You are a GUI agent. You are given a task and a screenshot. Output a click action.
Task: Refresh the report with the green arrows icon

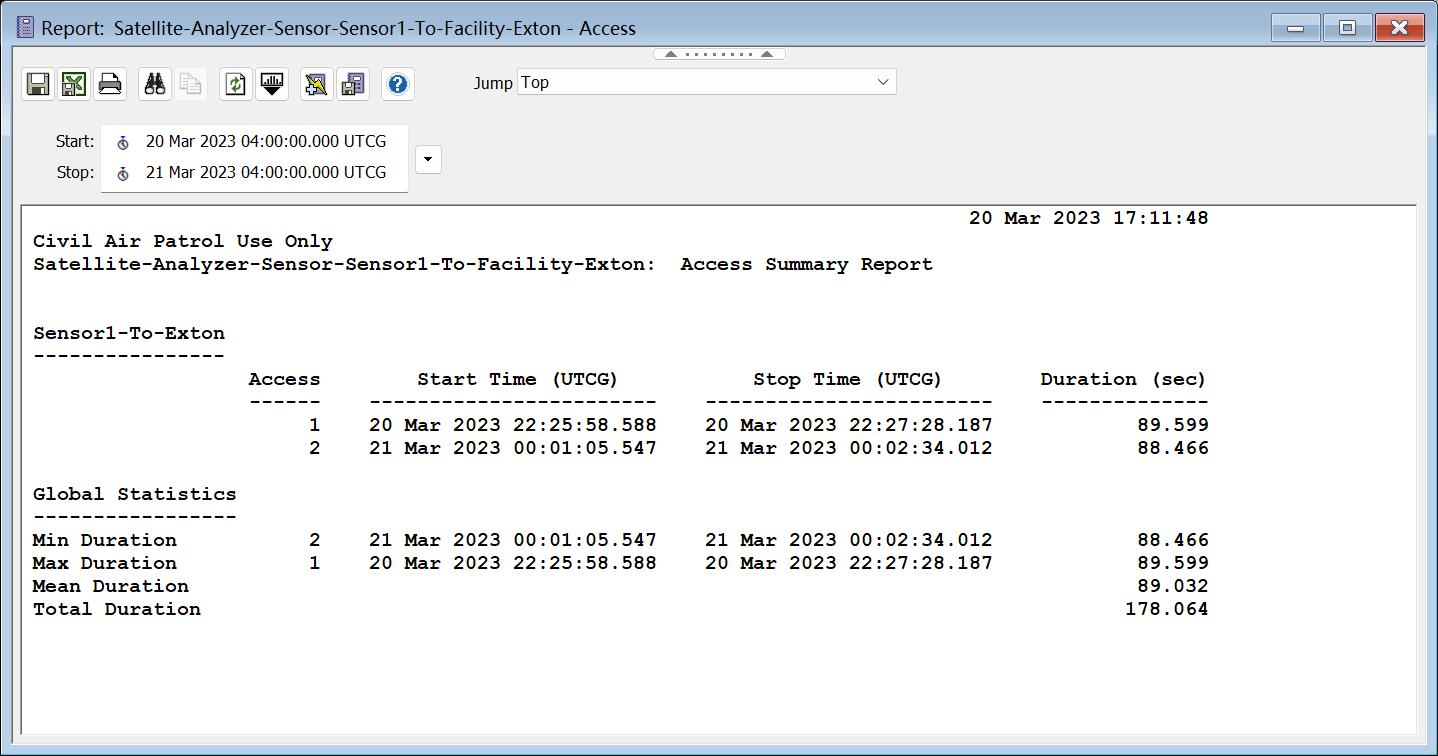tap(236, 84)
